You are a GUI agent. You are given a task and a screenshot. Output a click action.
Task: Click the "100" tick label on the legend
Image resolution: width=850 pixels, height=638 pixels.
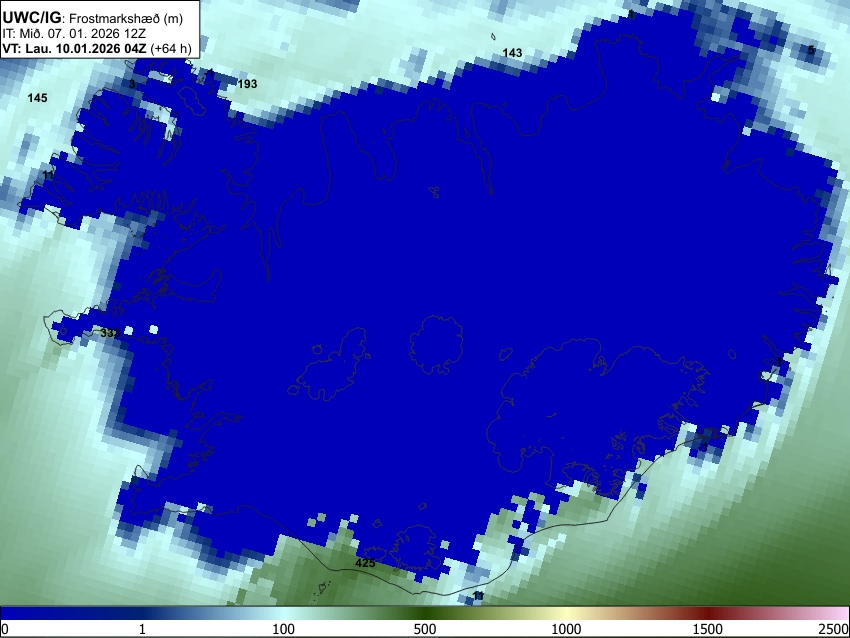tap(283, 629)
